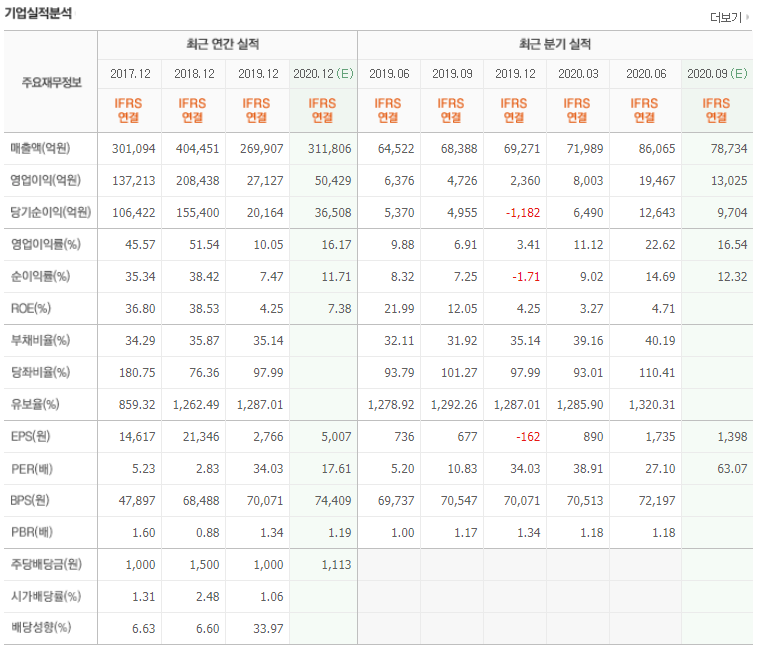Screen dimensions: 759x645
Task: Click the PBR(배) row label
Action: pos(31,532)
